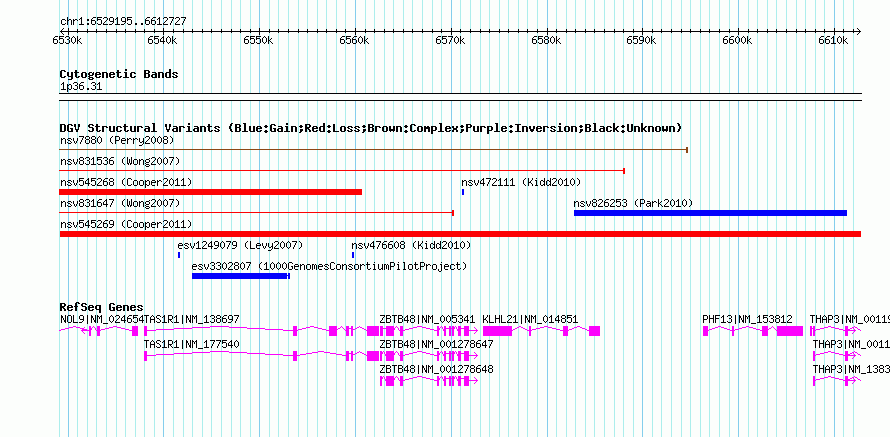890x437 pixels.
Task: Open the second-row THAP3|NM_0011 gene label
Action: pos(851,344)
